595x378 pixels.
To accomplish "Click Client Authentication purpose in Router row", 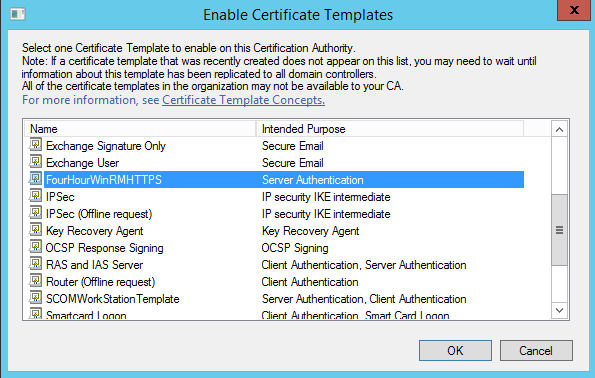I will [310, 282].
